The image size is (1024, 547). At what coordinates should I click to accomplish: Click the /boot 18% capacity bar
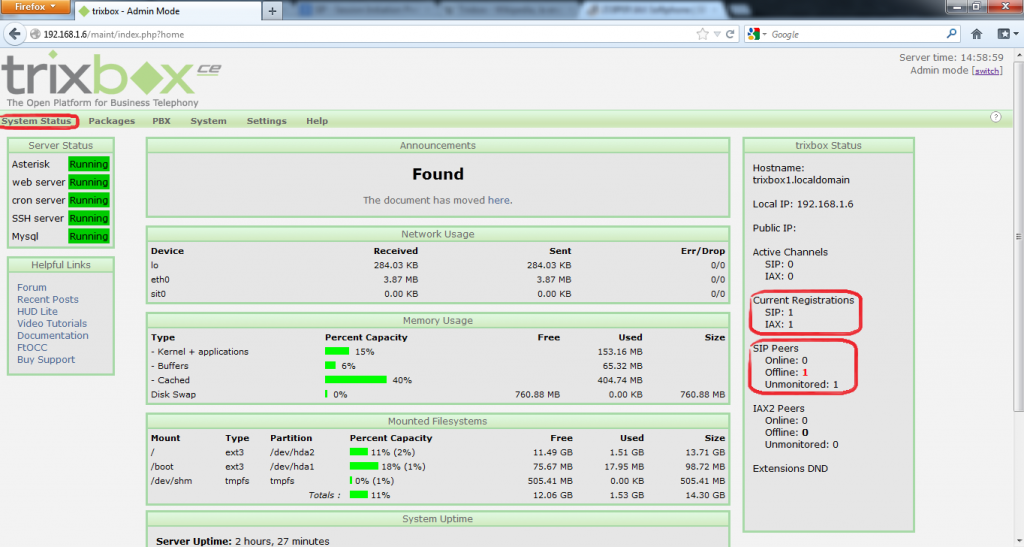[364, 466]
